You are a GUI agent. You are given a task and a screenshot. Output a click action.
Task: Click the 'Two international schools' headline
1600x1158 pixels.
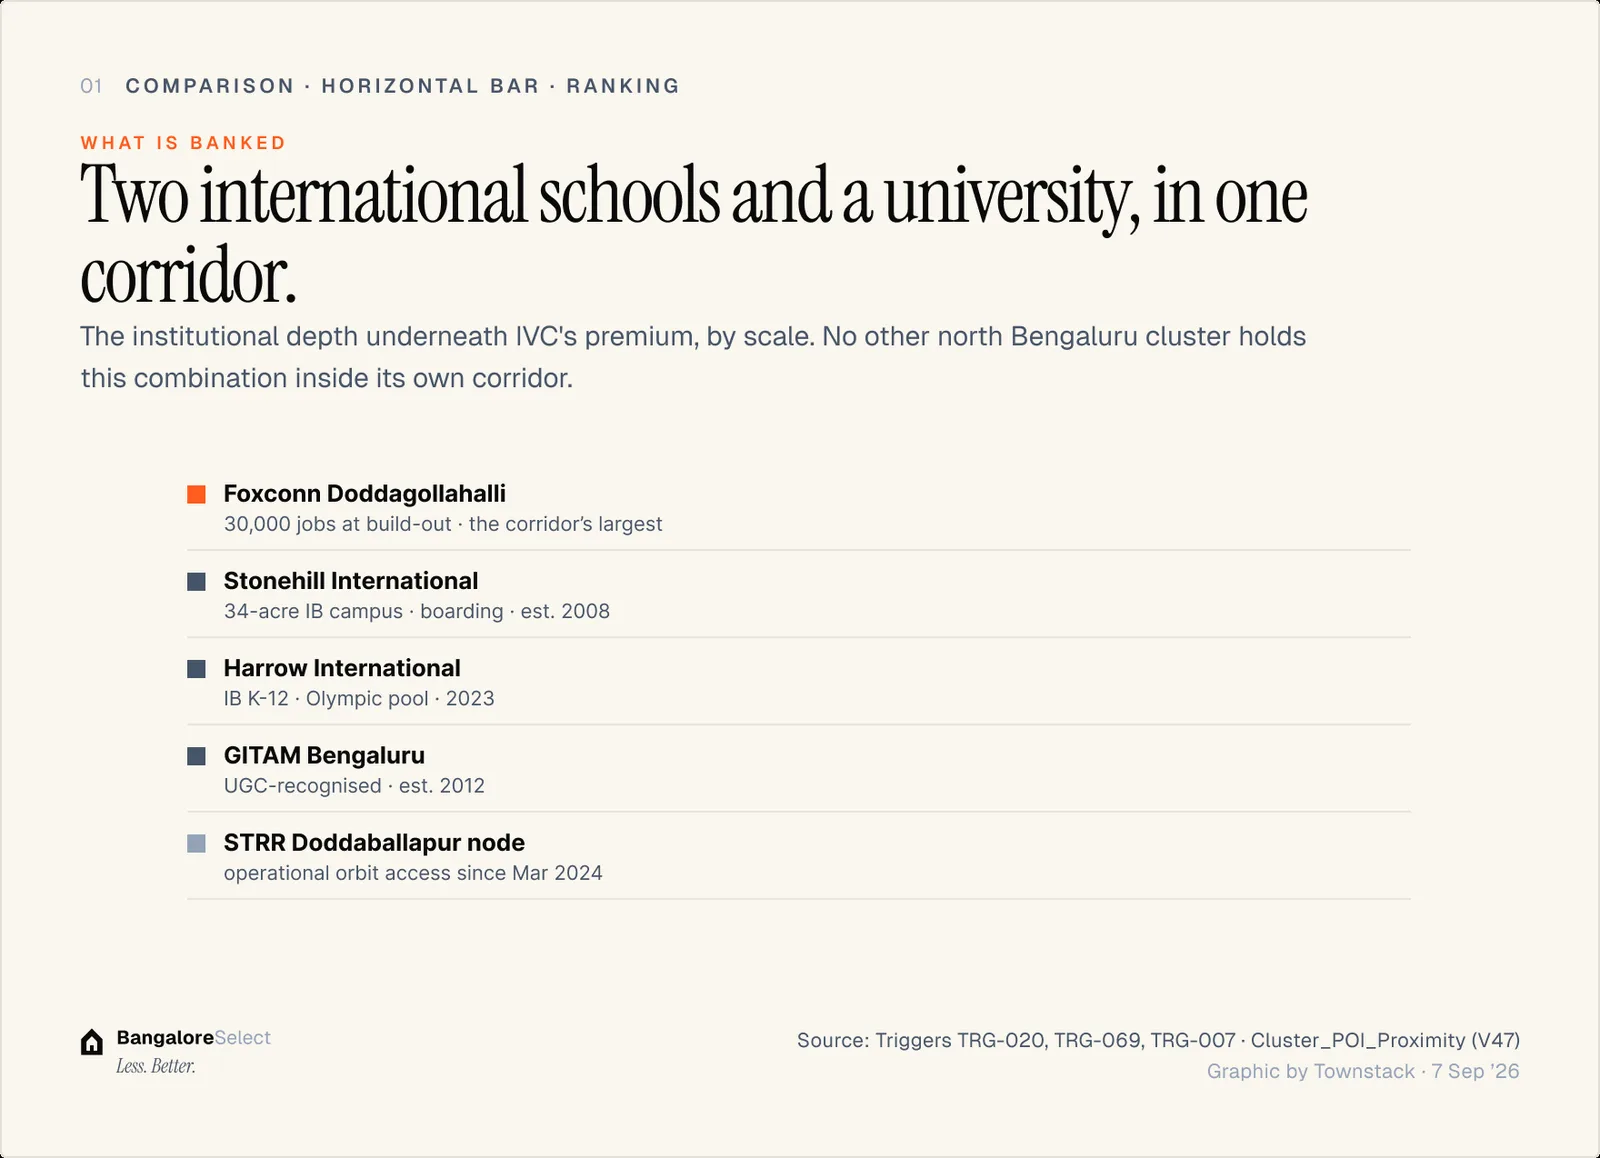[x=694, y=235]
